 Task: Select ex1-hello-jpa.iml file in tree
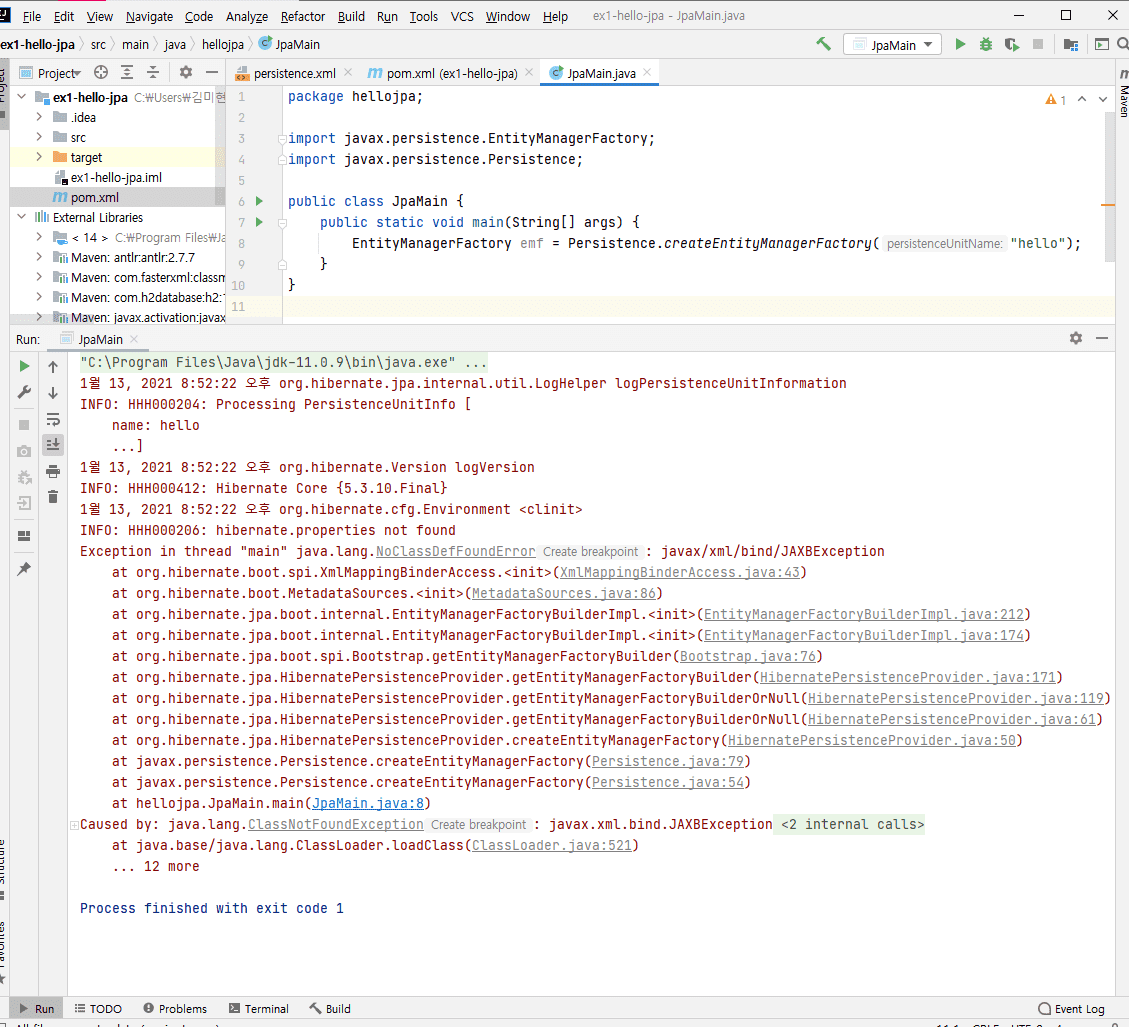[116, 177]
